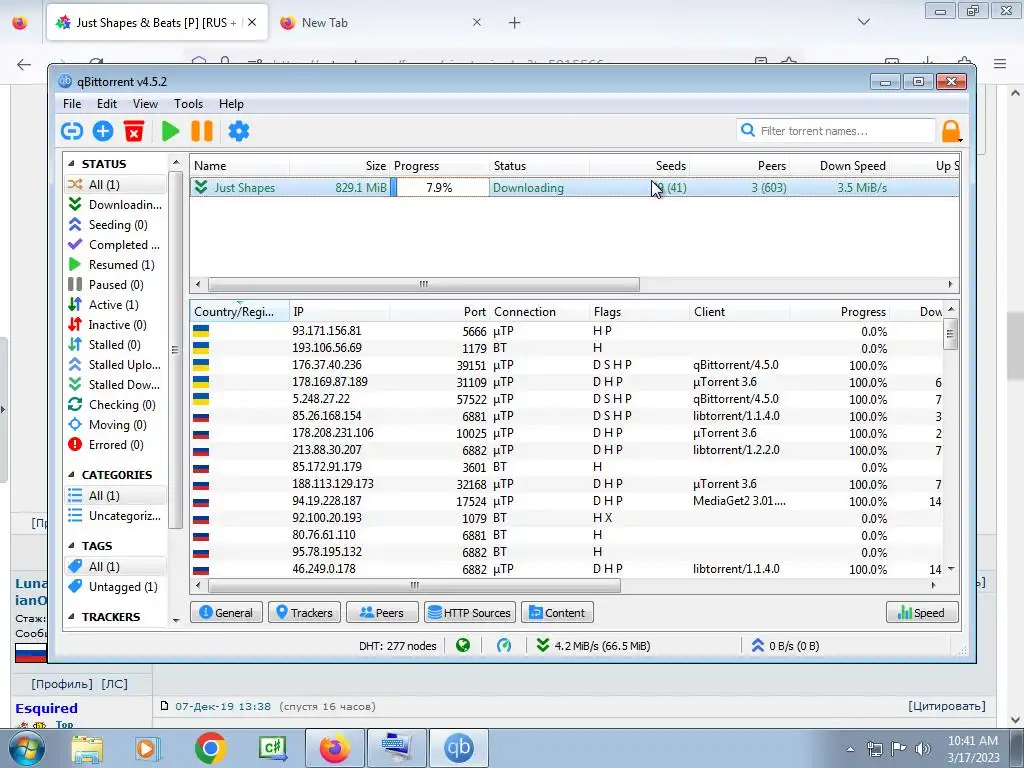Click the sidebar scroll down arrow
Viewport: 1024px width, 768px height.
[176, 620]
